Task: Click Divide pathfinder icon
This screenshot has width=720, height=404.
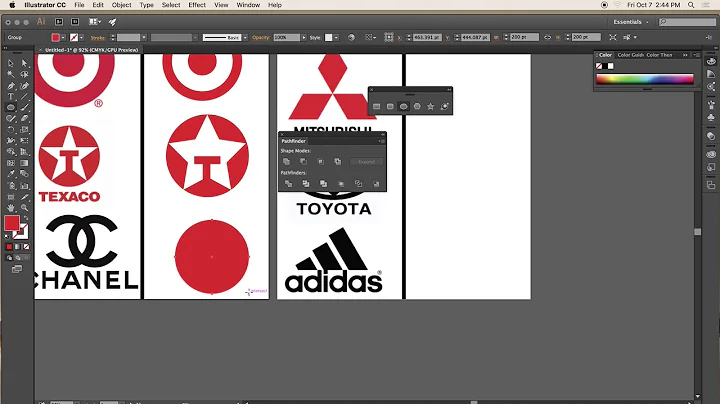Action: tap(288, 184)
